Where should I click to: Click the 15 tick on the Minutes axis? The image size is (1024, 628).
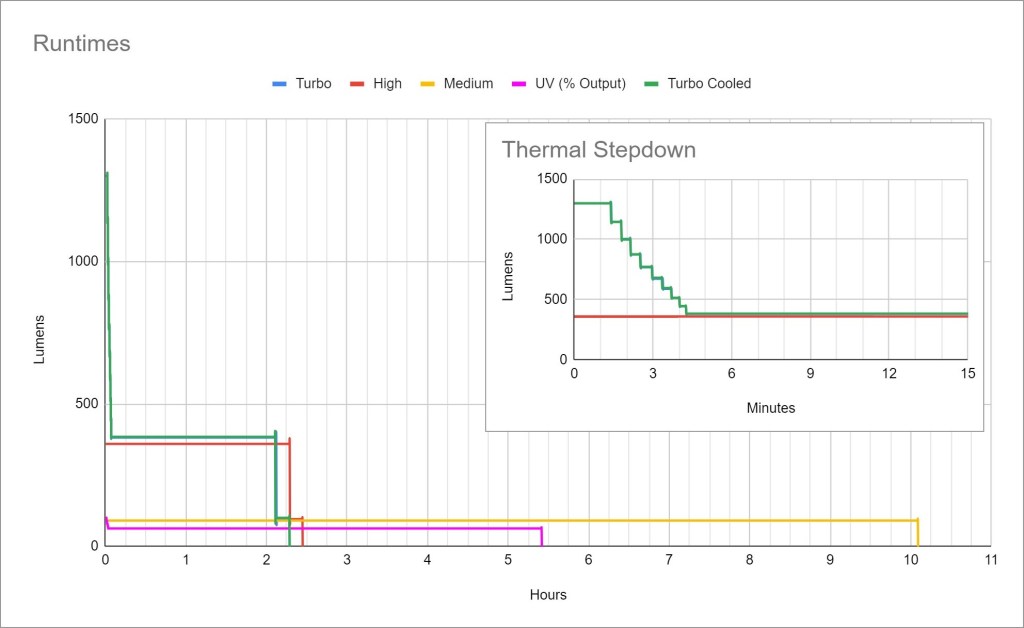tap(967, 373)
